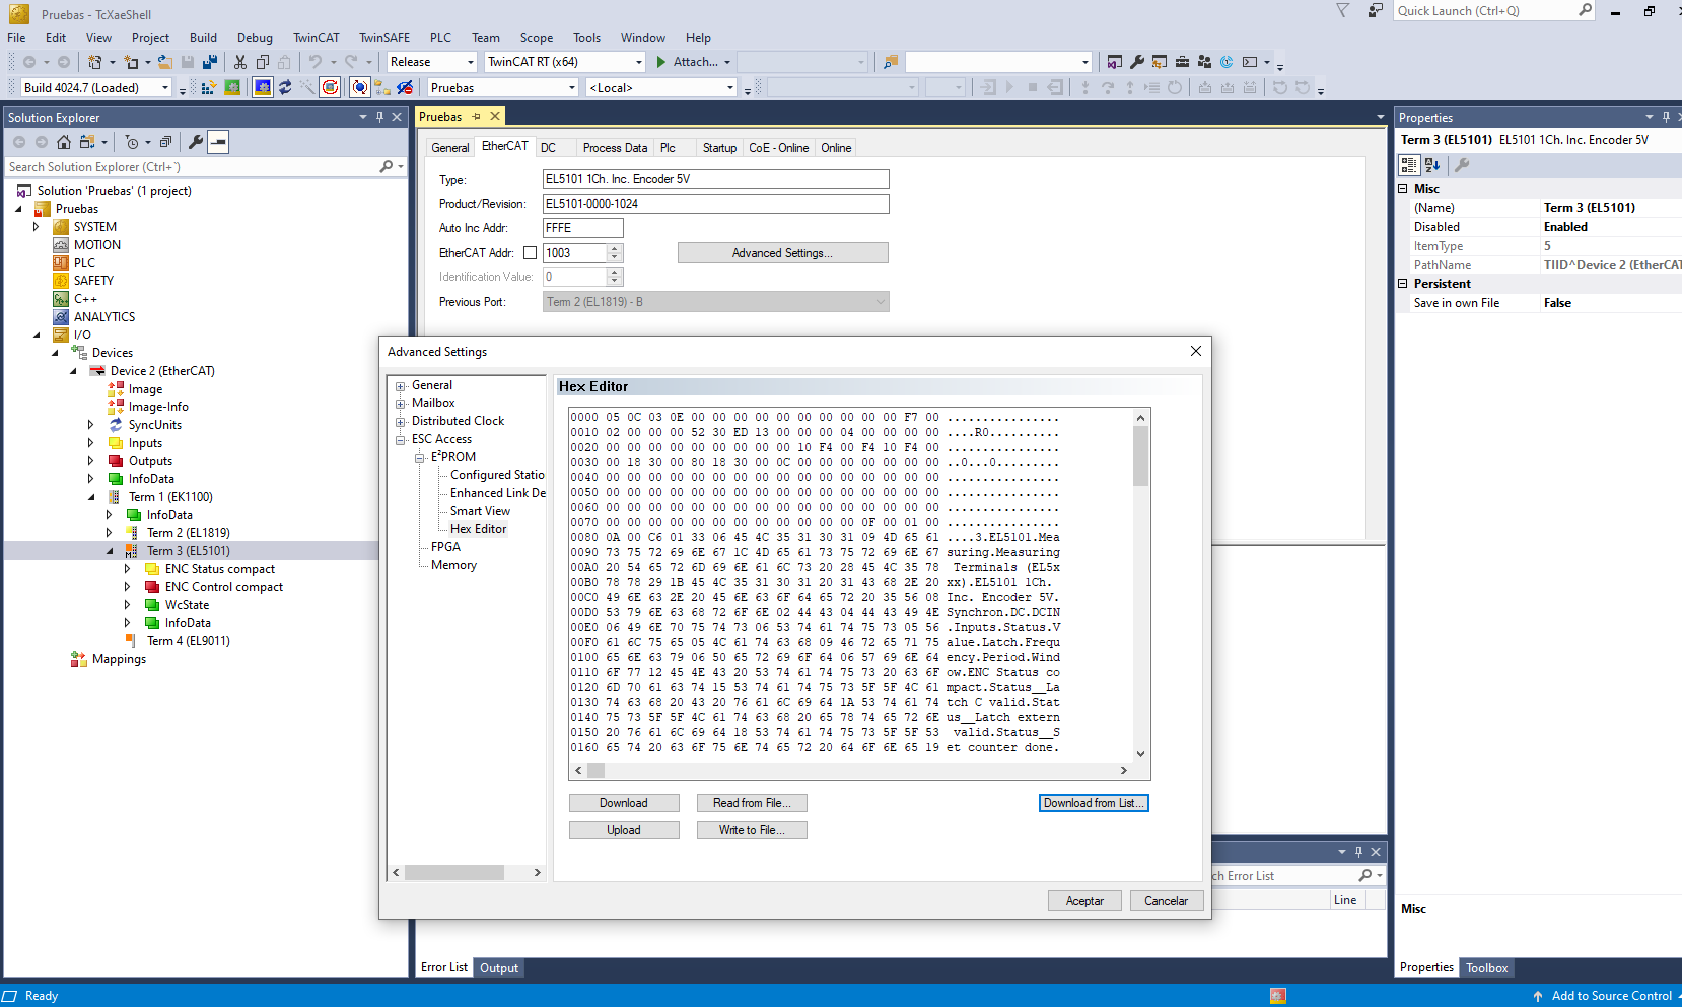Screen dimensions: 1682x1007
Task: Click the Activate Configuration icon
Action: tap(209, 88)
